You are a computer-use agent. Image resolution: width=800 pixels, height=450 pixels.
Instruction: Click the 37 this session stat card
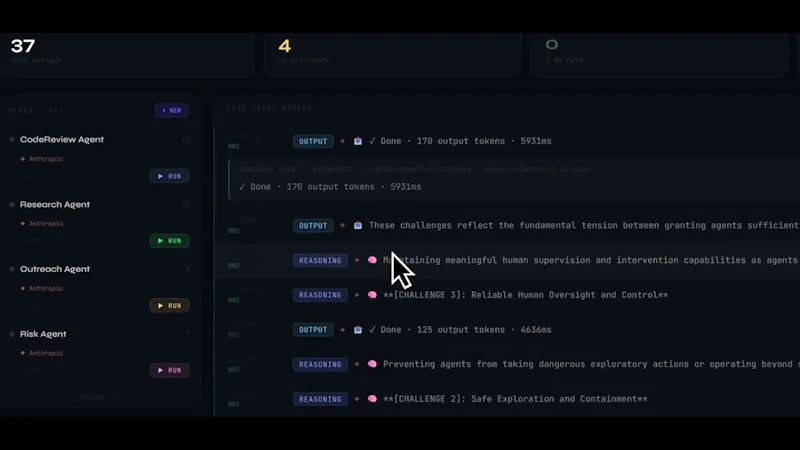(127, 55)
